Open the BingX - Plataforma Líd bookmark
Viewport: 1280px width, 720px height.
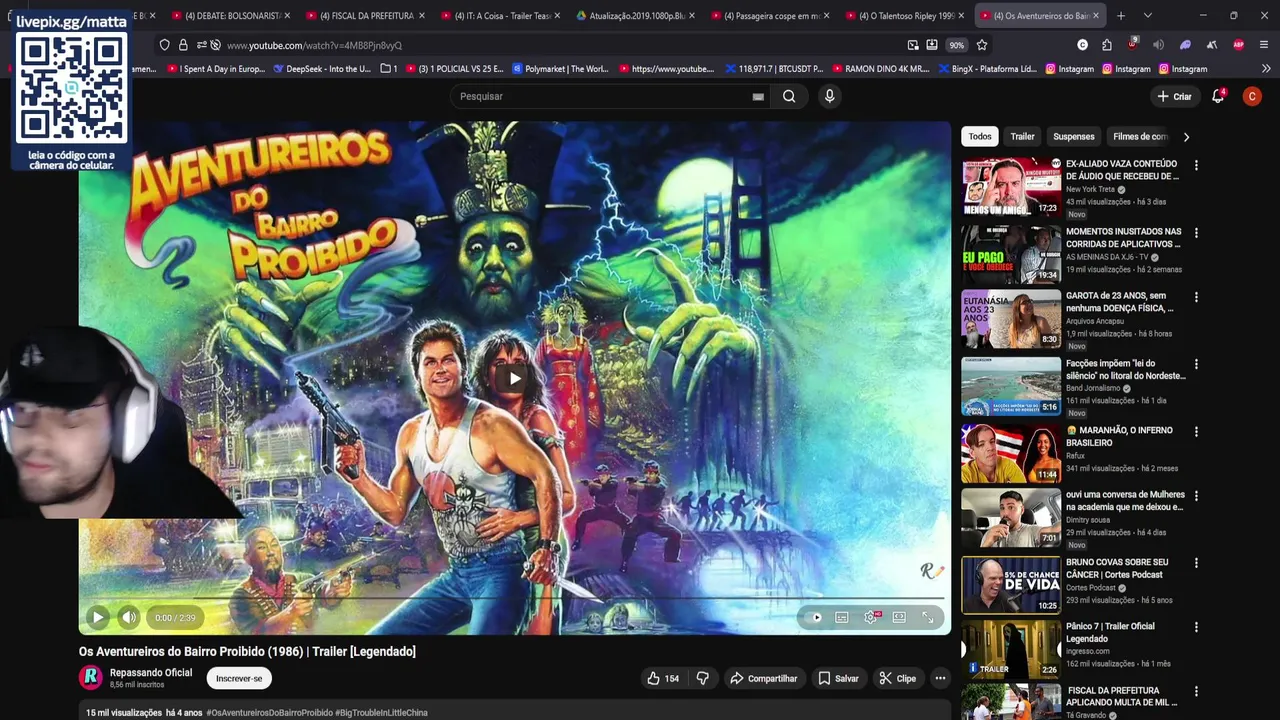click(987, 69)
